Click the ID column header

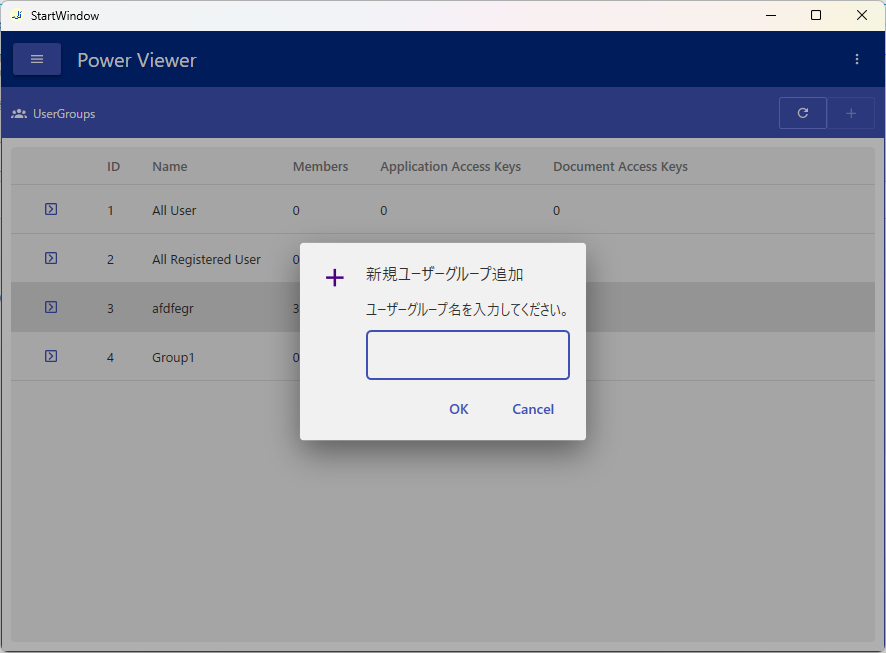click(114, 167)
